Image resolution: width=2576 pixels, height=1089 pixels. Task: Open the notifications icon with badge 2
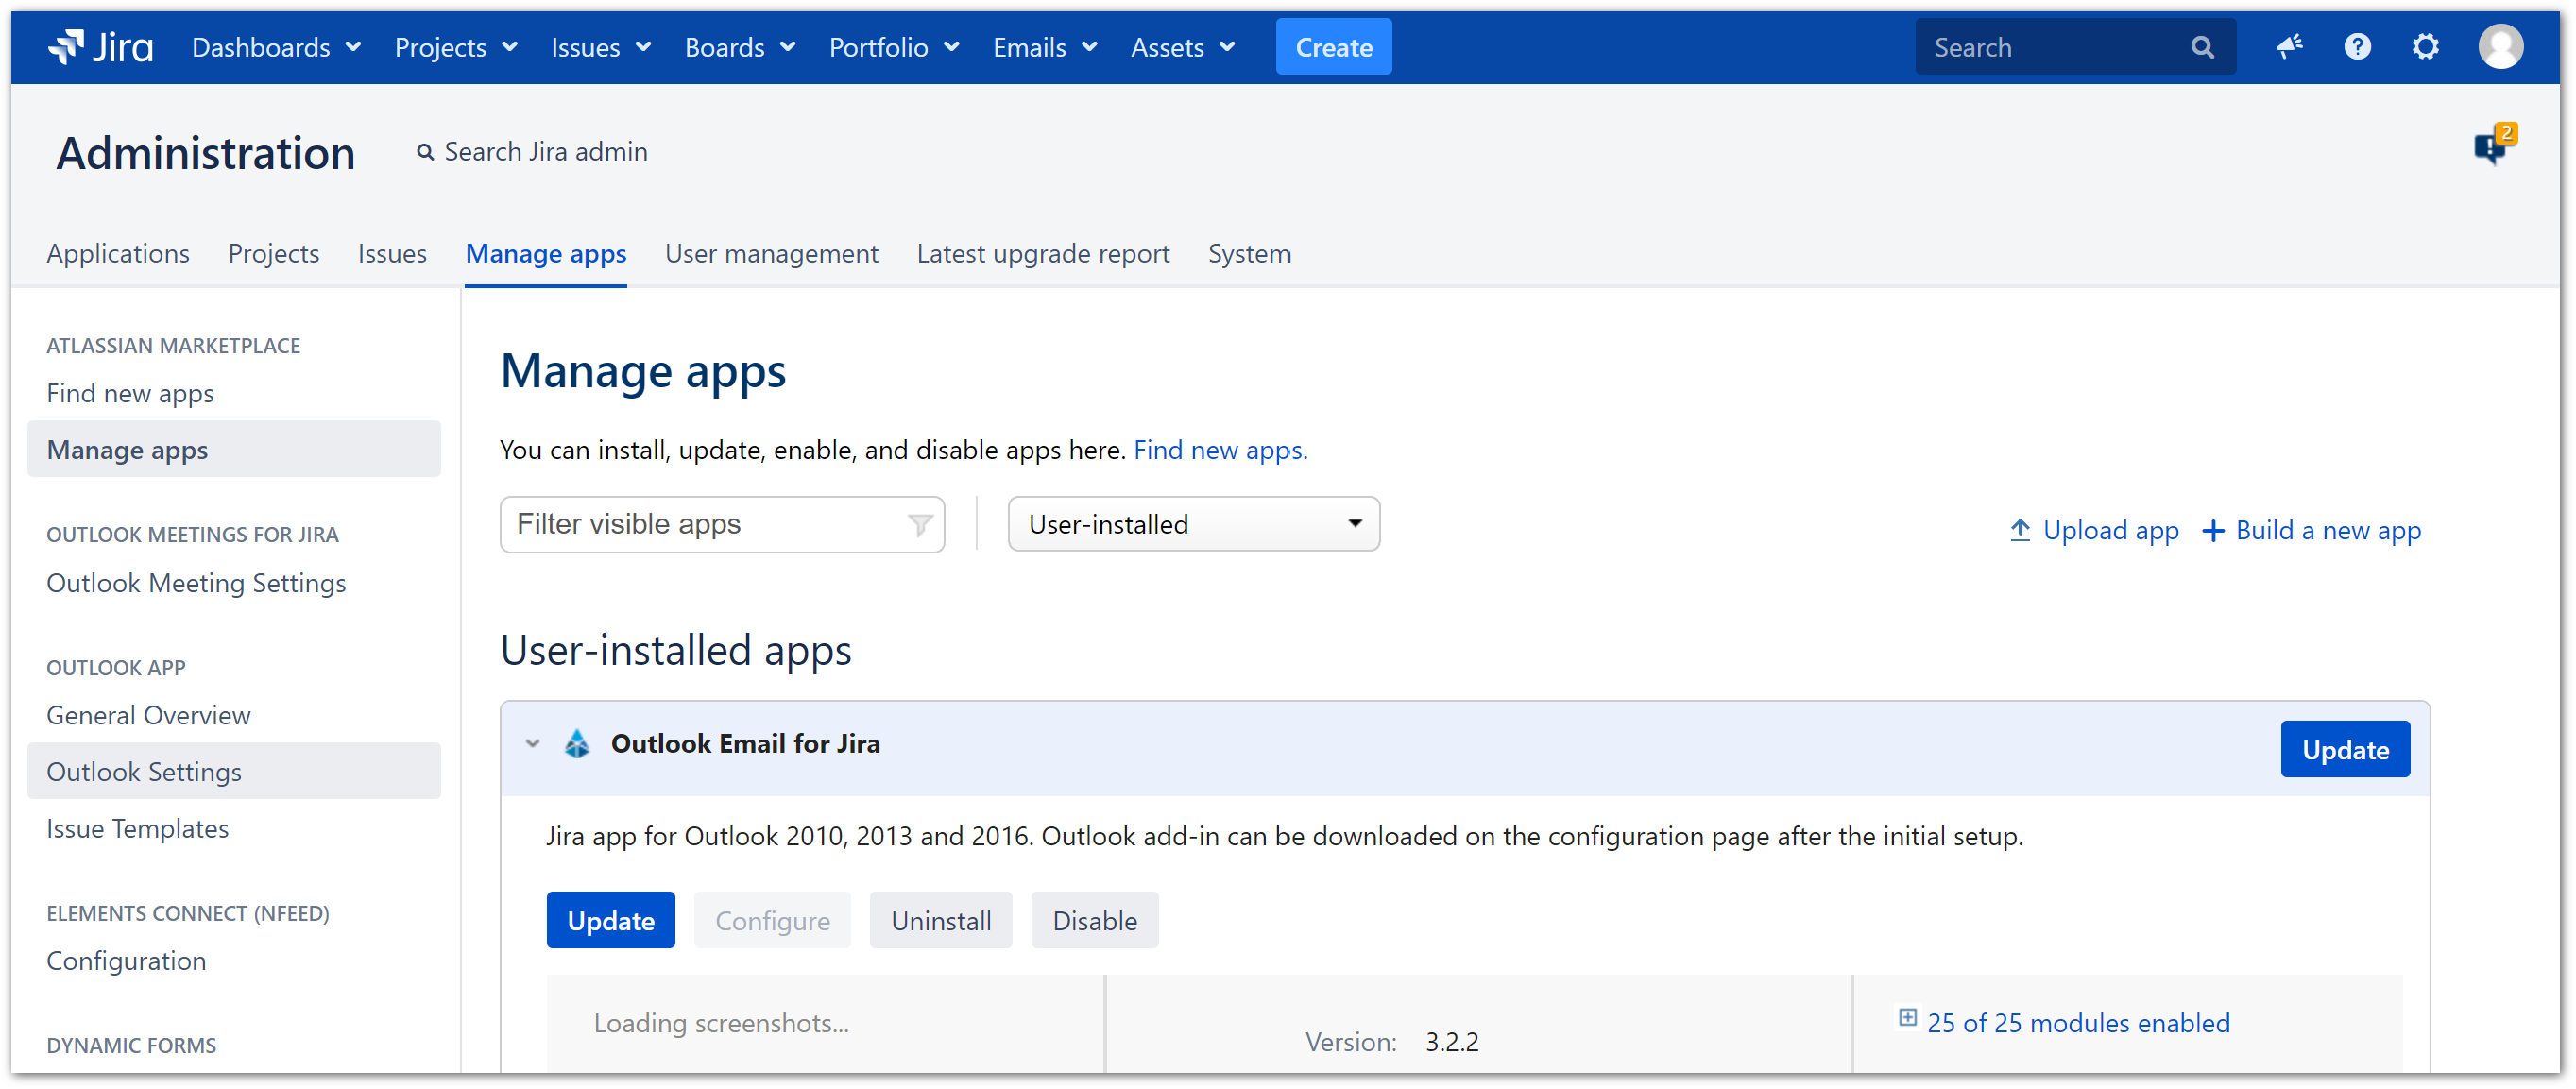2492,147
